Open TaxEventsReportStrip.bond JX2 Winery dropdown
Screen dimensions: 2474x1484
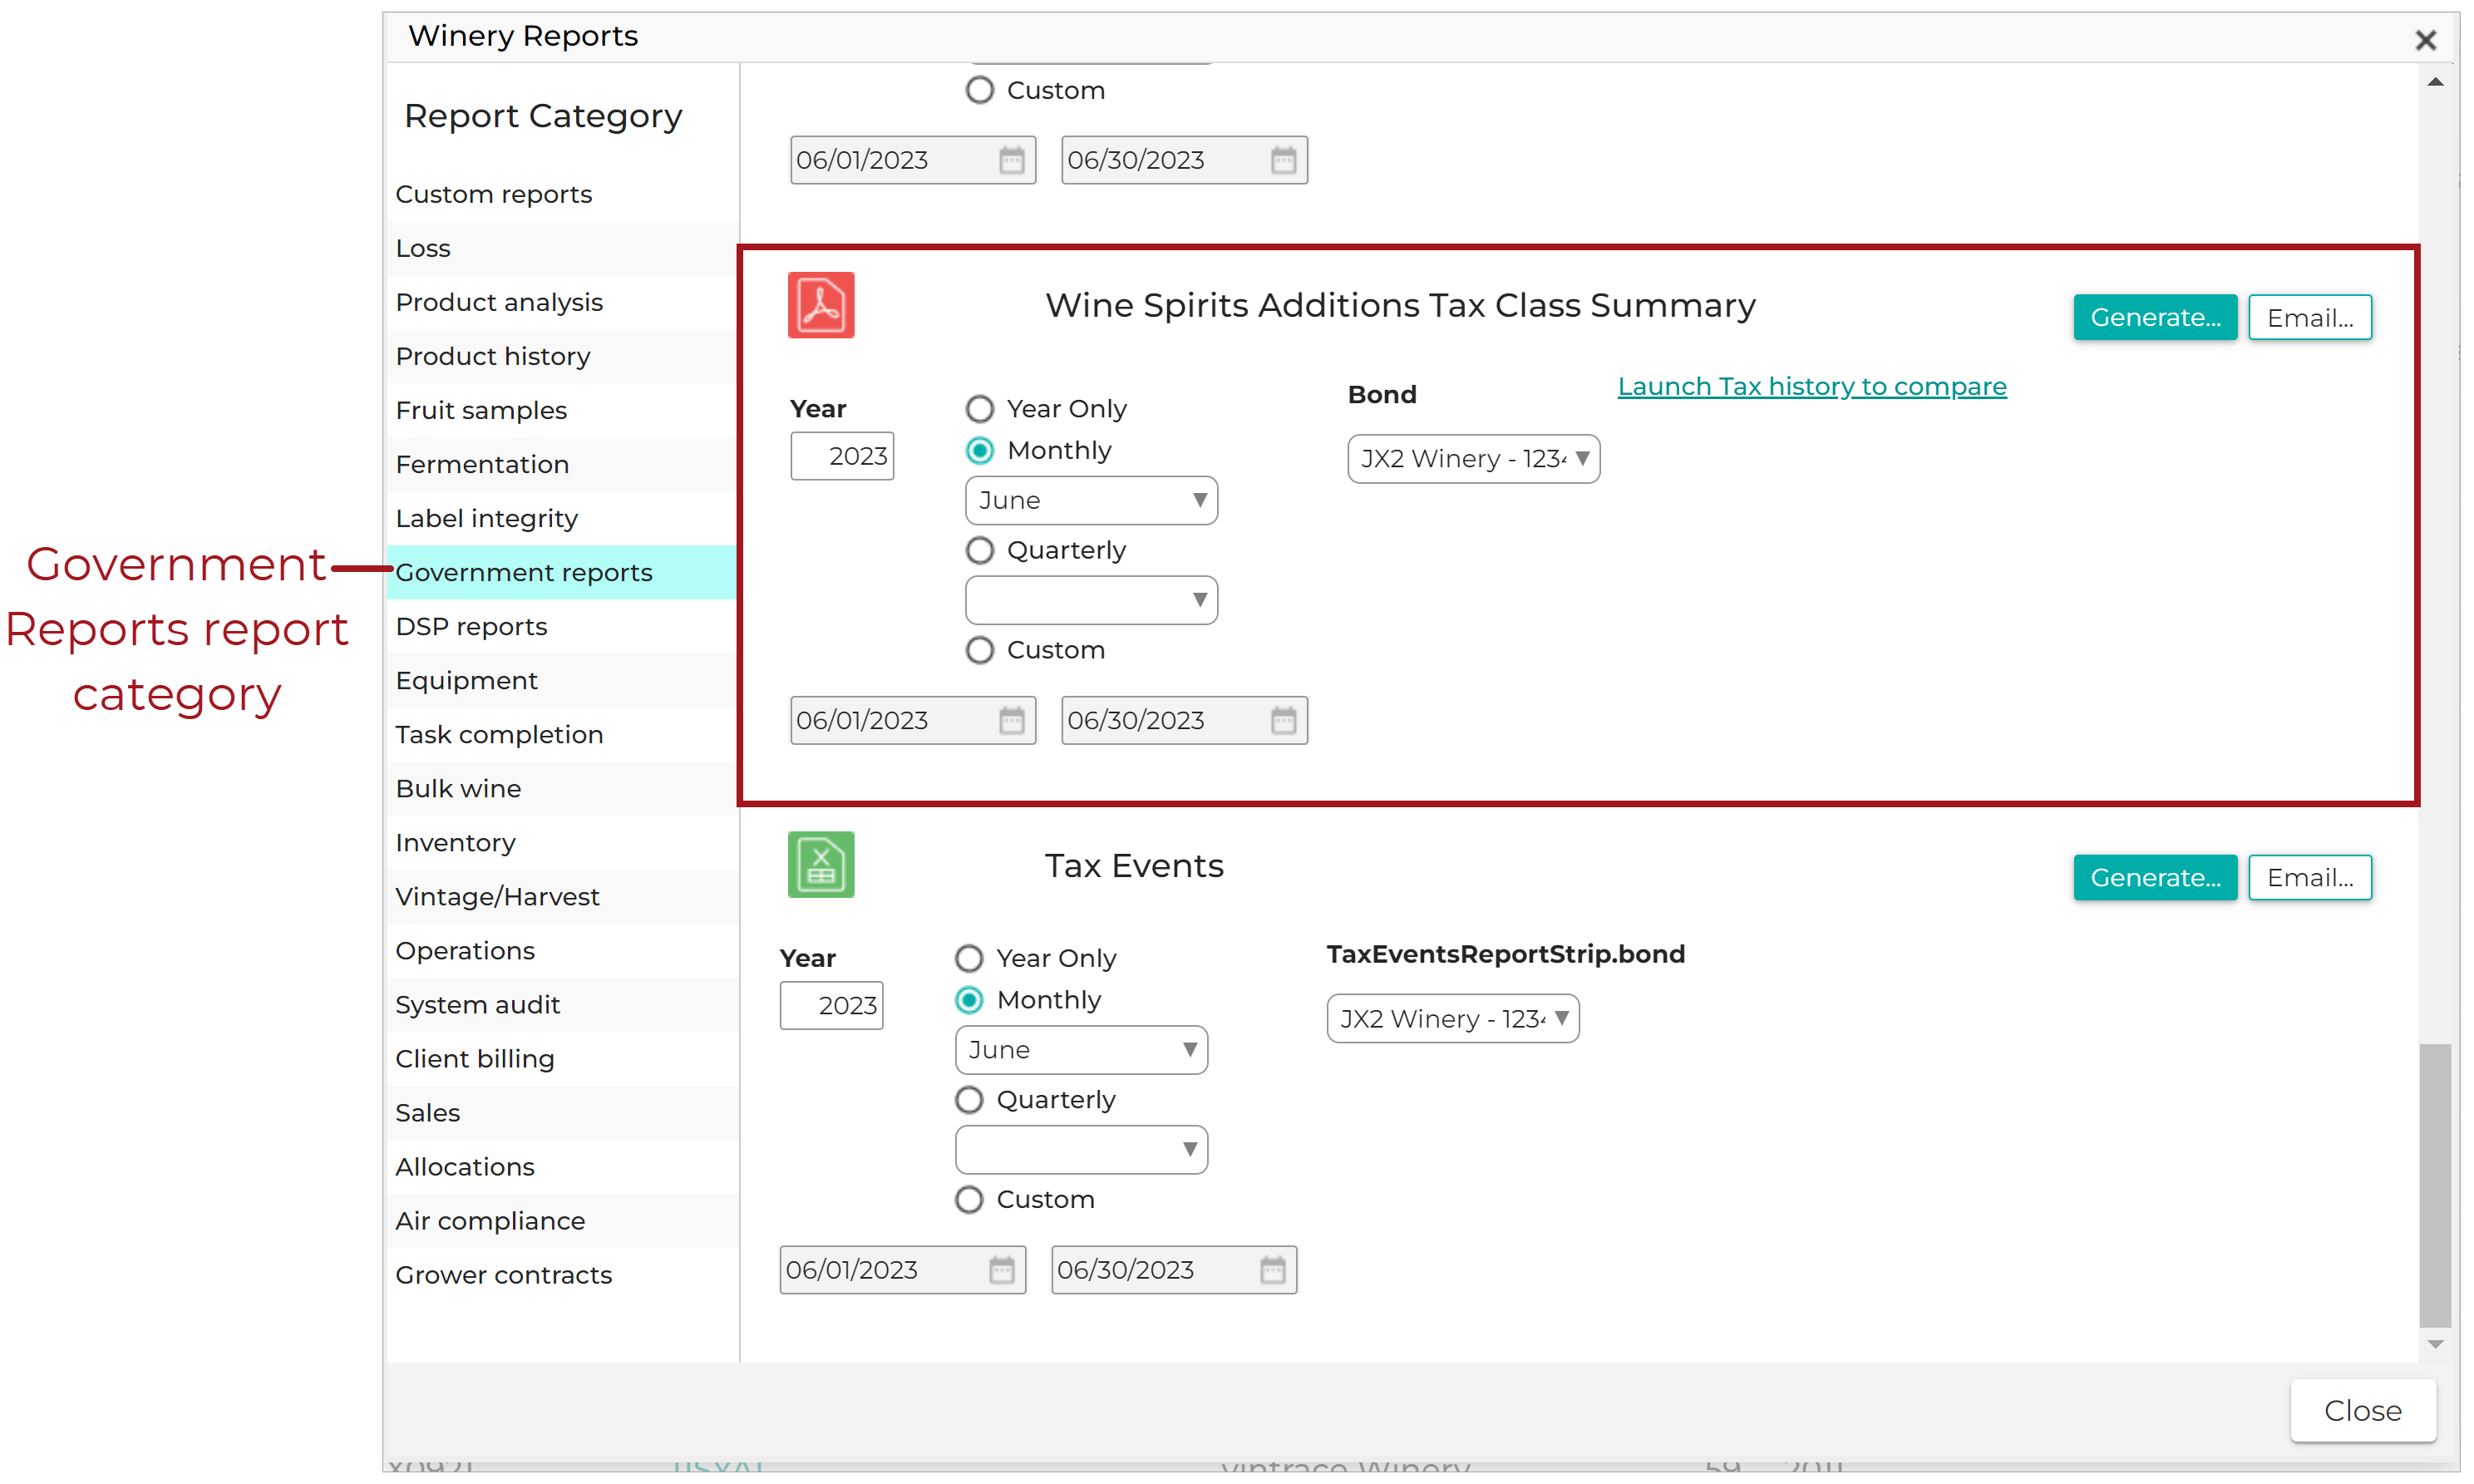click(1453, 1019)
